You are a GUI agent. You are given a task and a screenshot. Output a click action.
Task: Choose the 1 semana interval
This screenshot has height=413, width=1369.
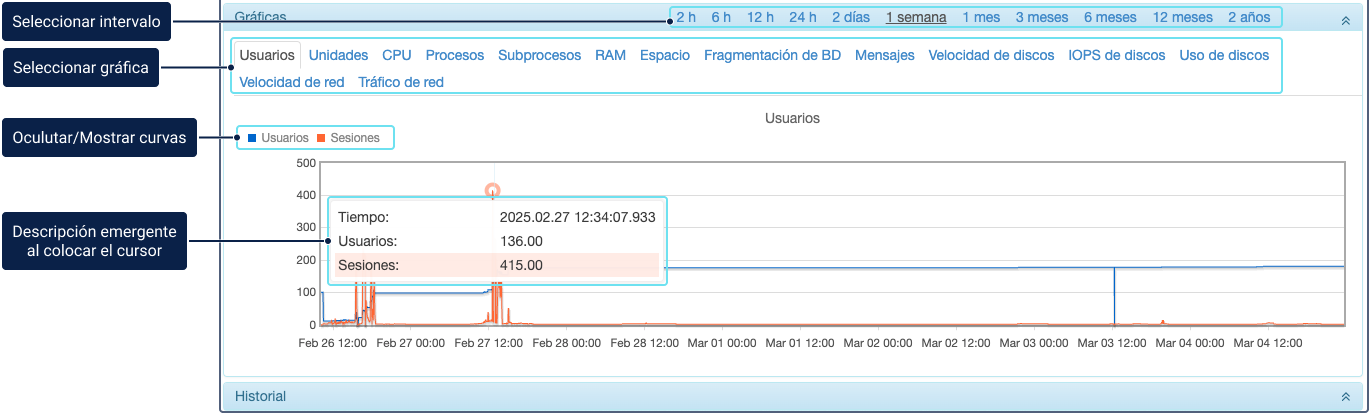pyautogui.click(x=916, y=17)
